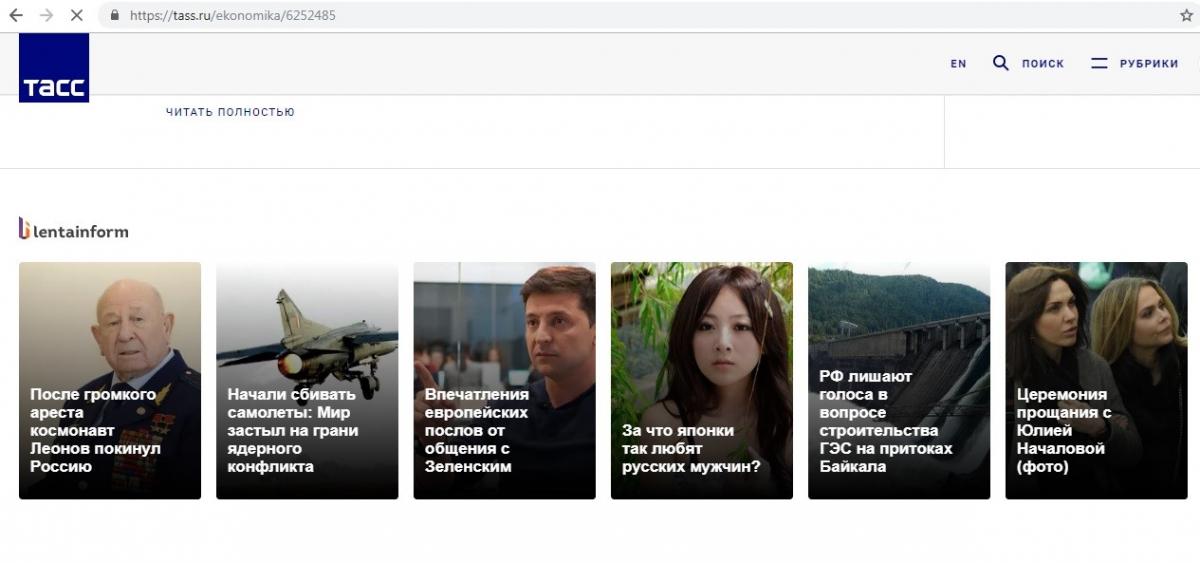The image size is (1200, 563).
Task: Open Baikal hydropower dam article
Action: (x=898, y=380)
